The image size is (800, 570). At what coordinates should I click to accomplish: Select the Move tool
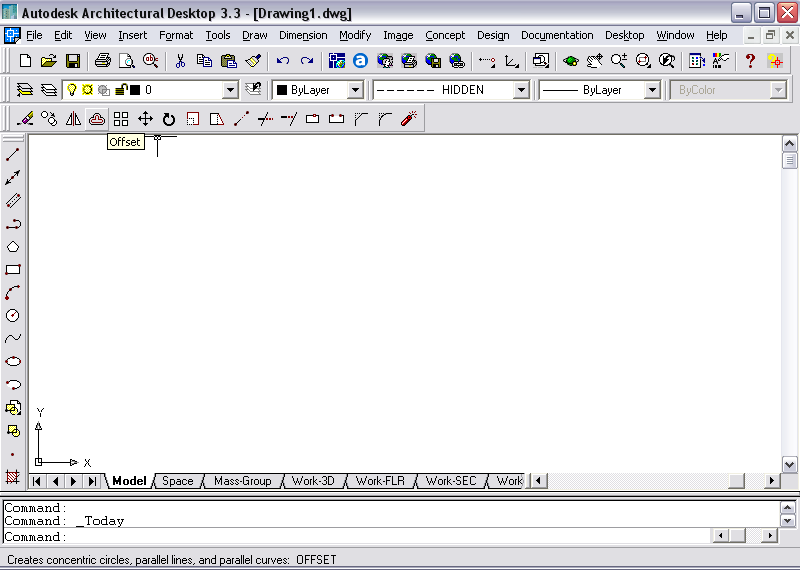point(145,119)
